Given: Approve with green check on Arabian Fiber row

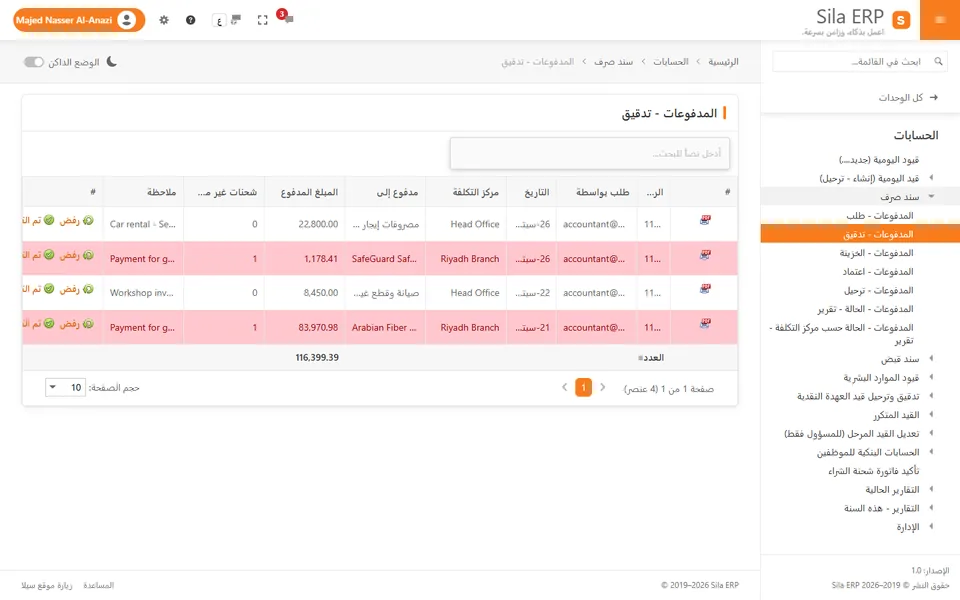Looking at the screenshot, I should (x=49, y=323).
